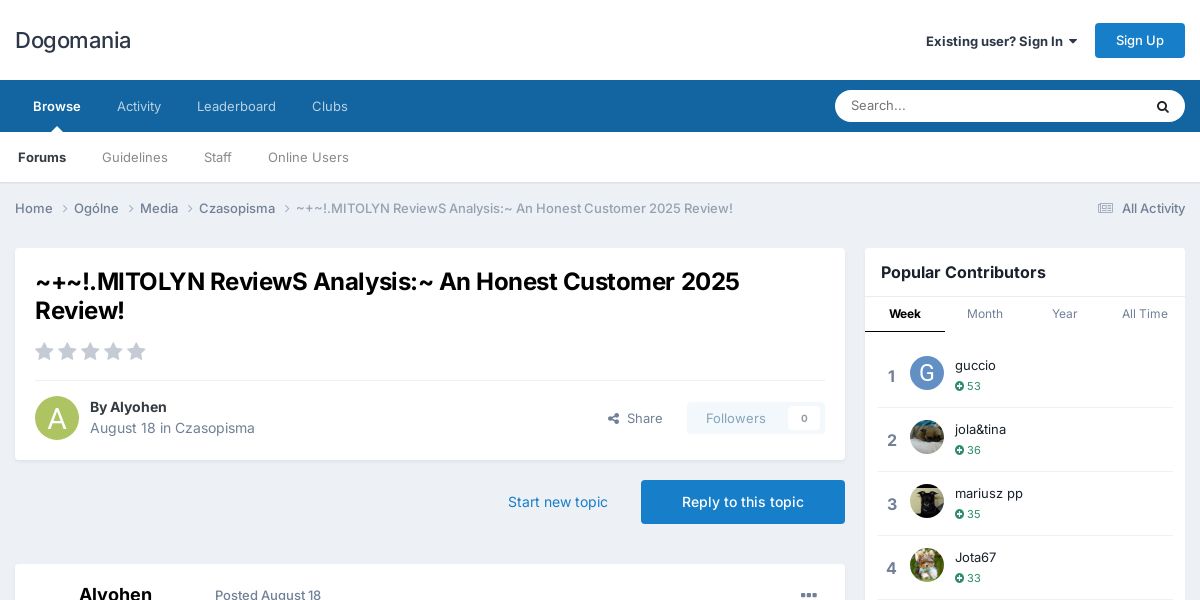Click the All Activity feed icon
This screenshot has height=600, width=1200.
tap(1105, 208)
